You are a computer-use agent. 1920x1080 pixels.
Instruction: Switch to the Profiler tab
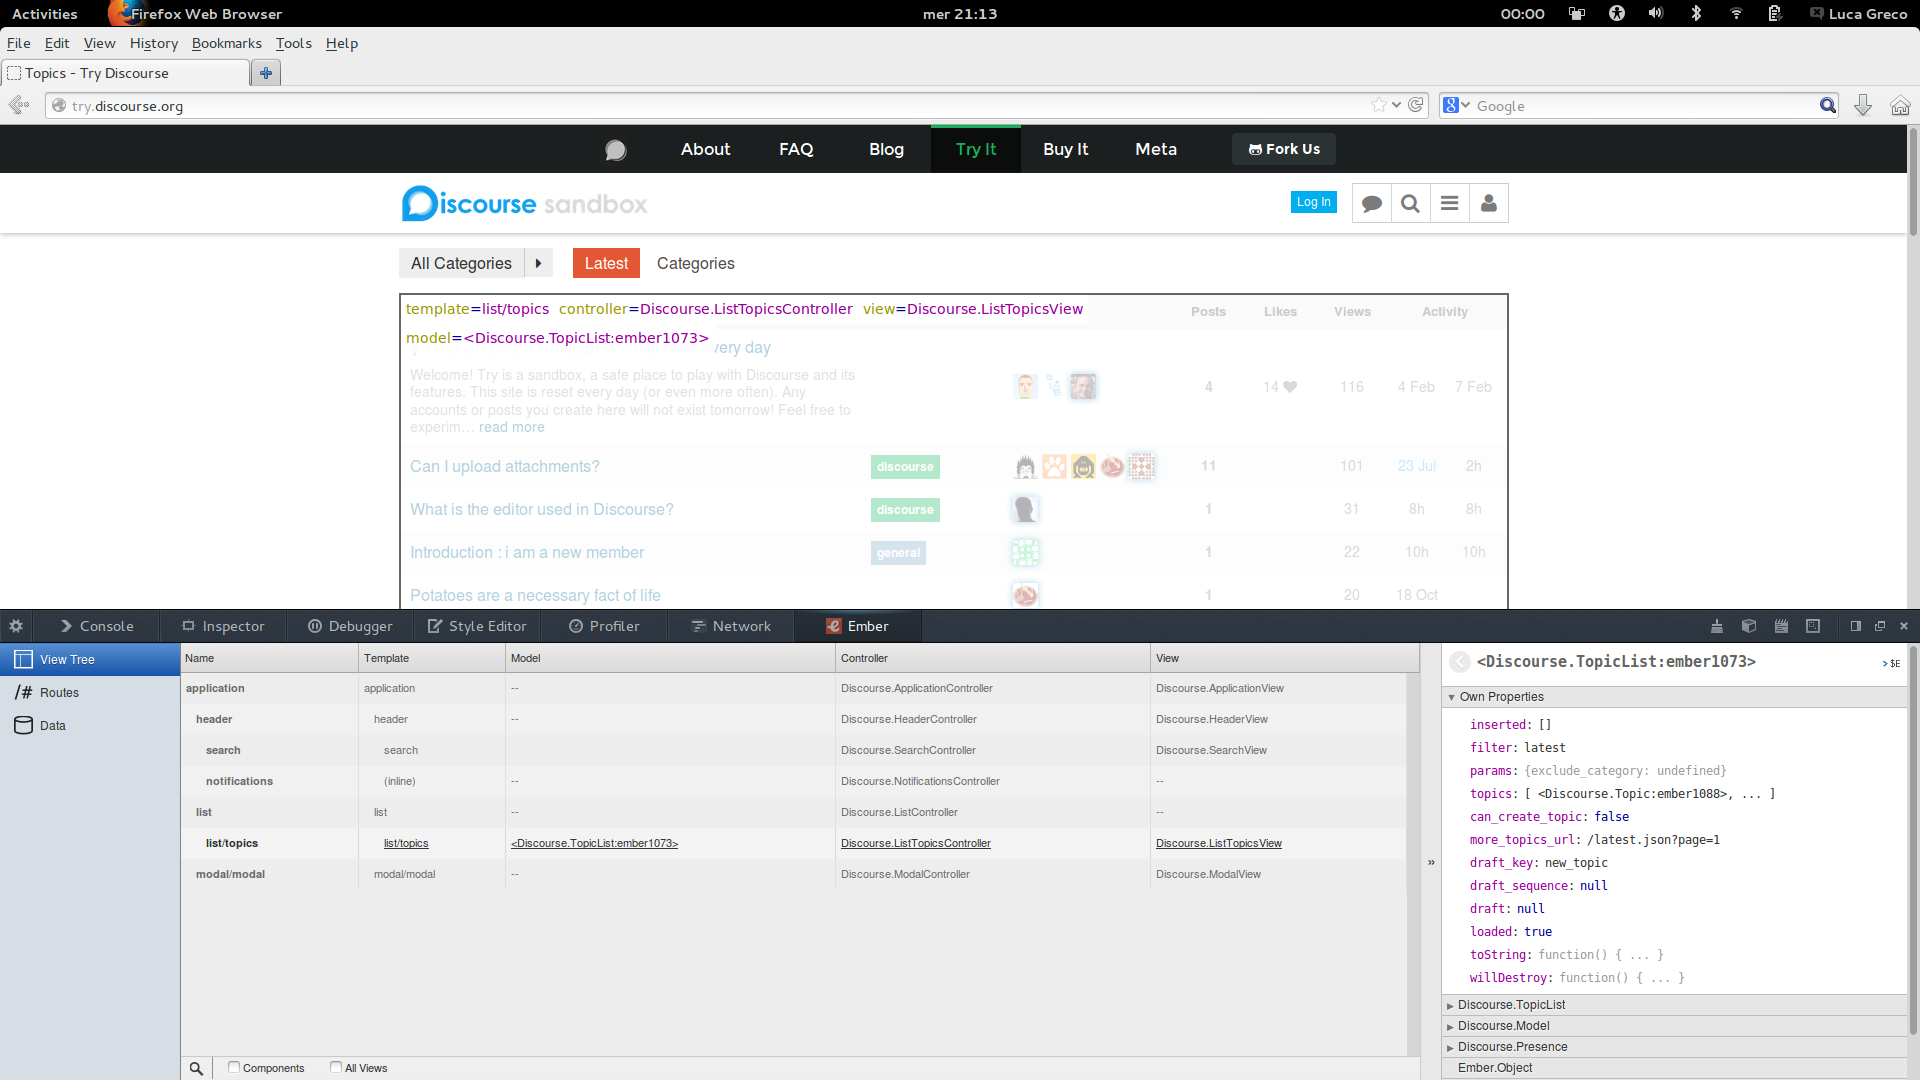pyautogui.click(x=604, y=626)
